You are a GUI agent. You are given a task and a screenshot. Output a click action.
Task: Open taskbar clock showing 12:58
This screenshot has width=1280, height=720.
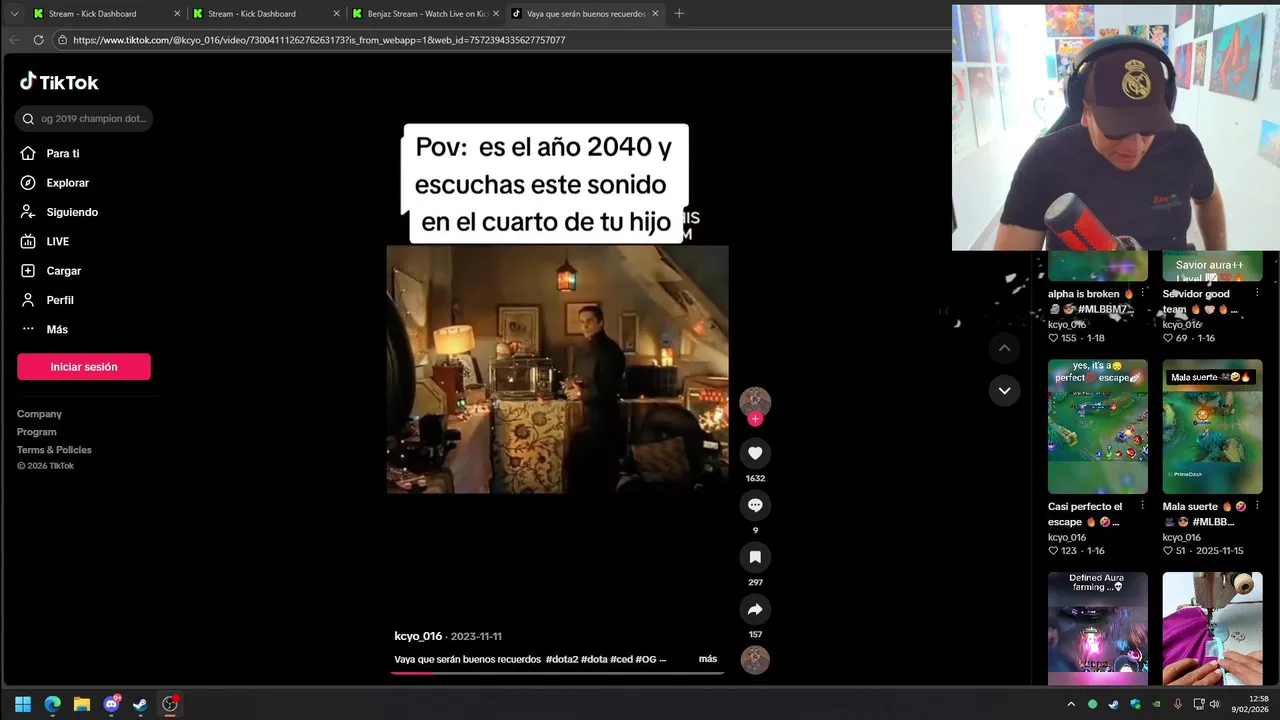(x=1250, y=704)
